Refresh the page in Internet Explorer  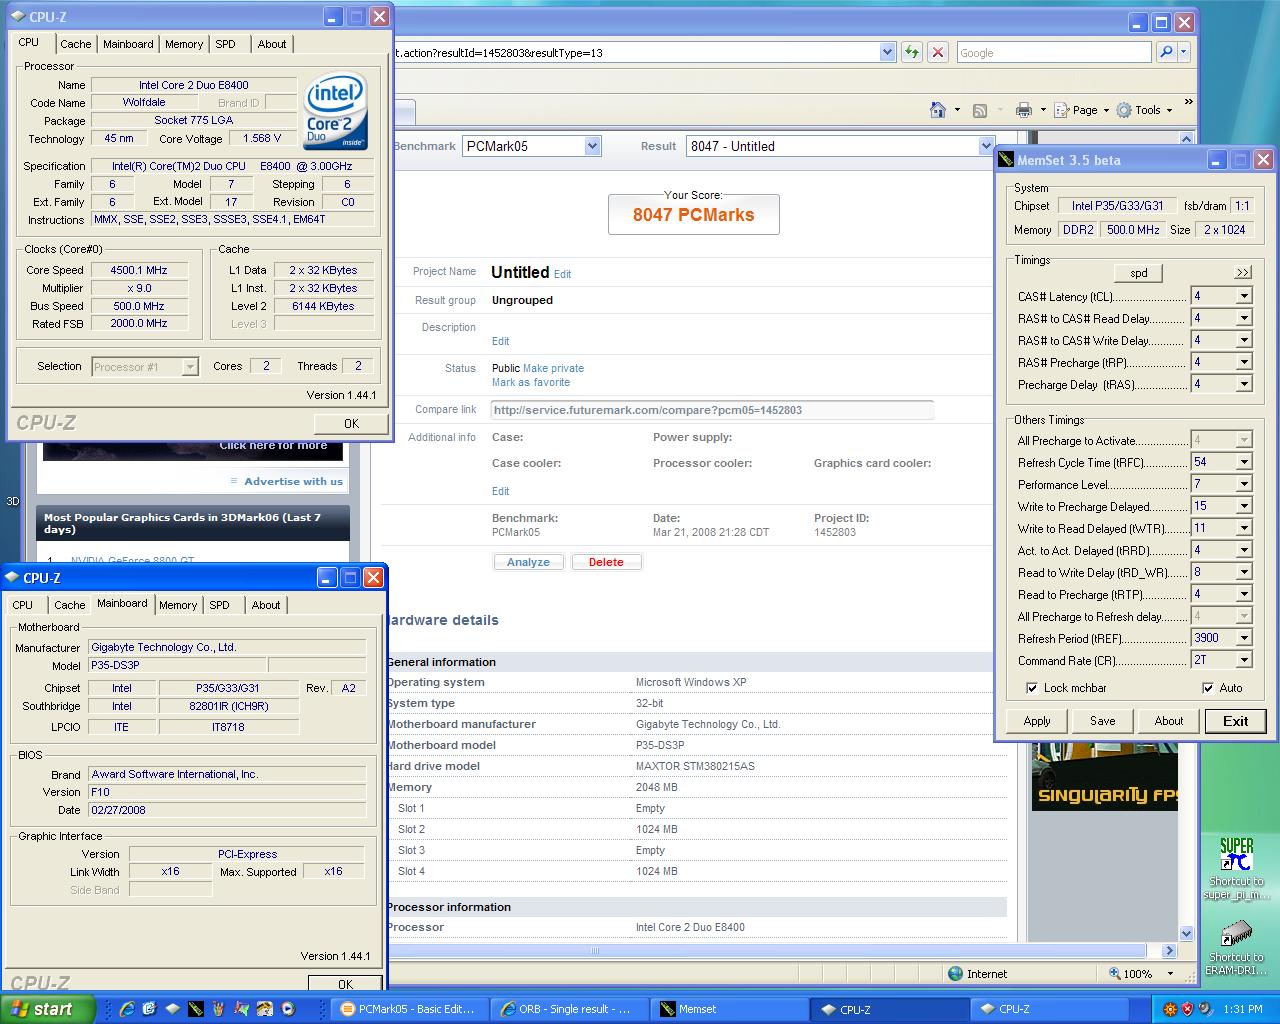pos(911,52)
